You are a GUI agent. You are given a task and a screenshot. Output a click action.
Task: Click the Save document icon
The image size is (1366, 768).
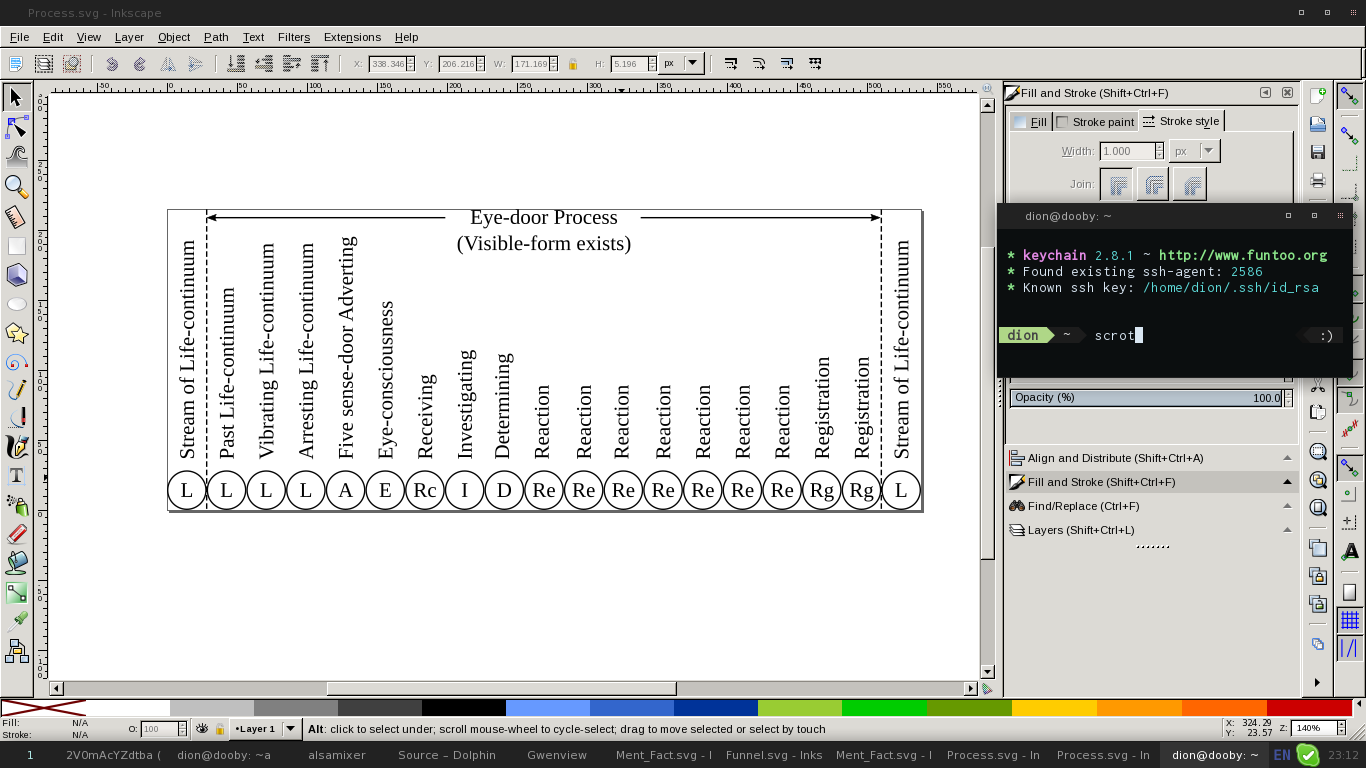click(1318, 152)
